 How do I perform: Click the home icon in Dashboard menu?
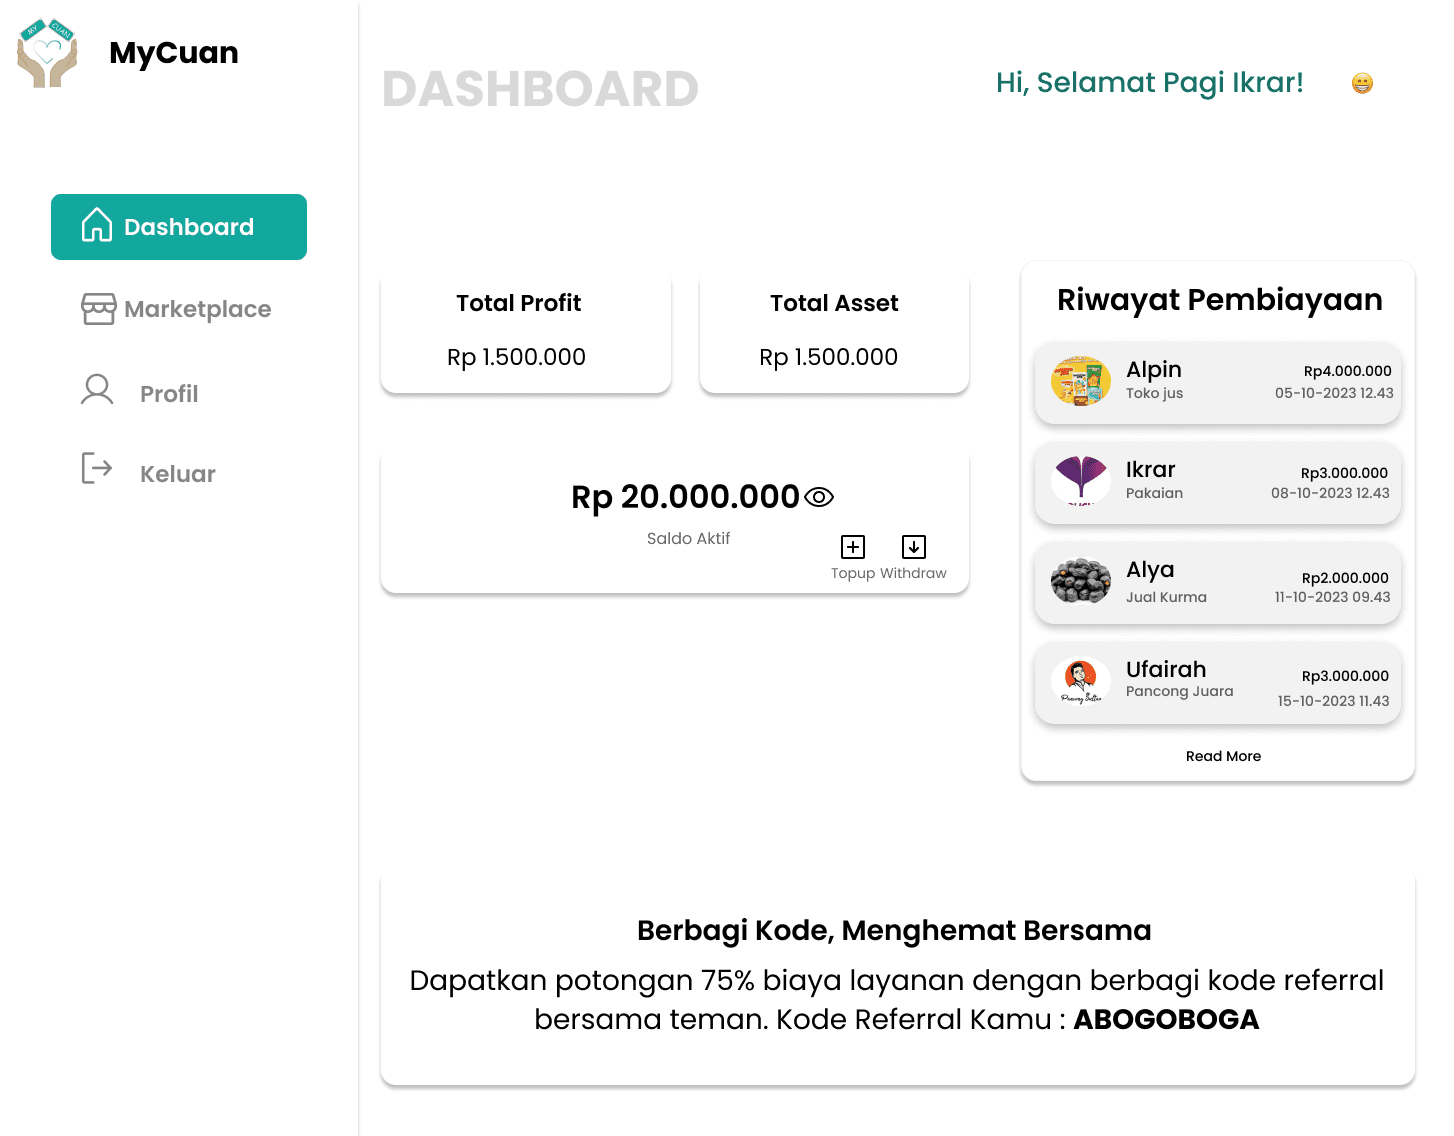click(97, 225)
